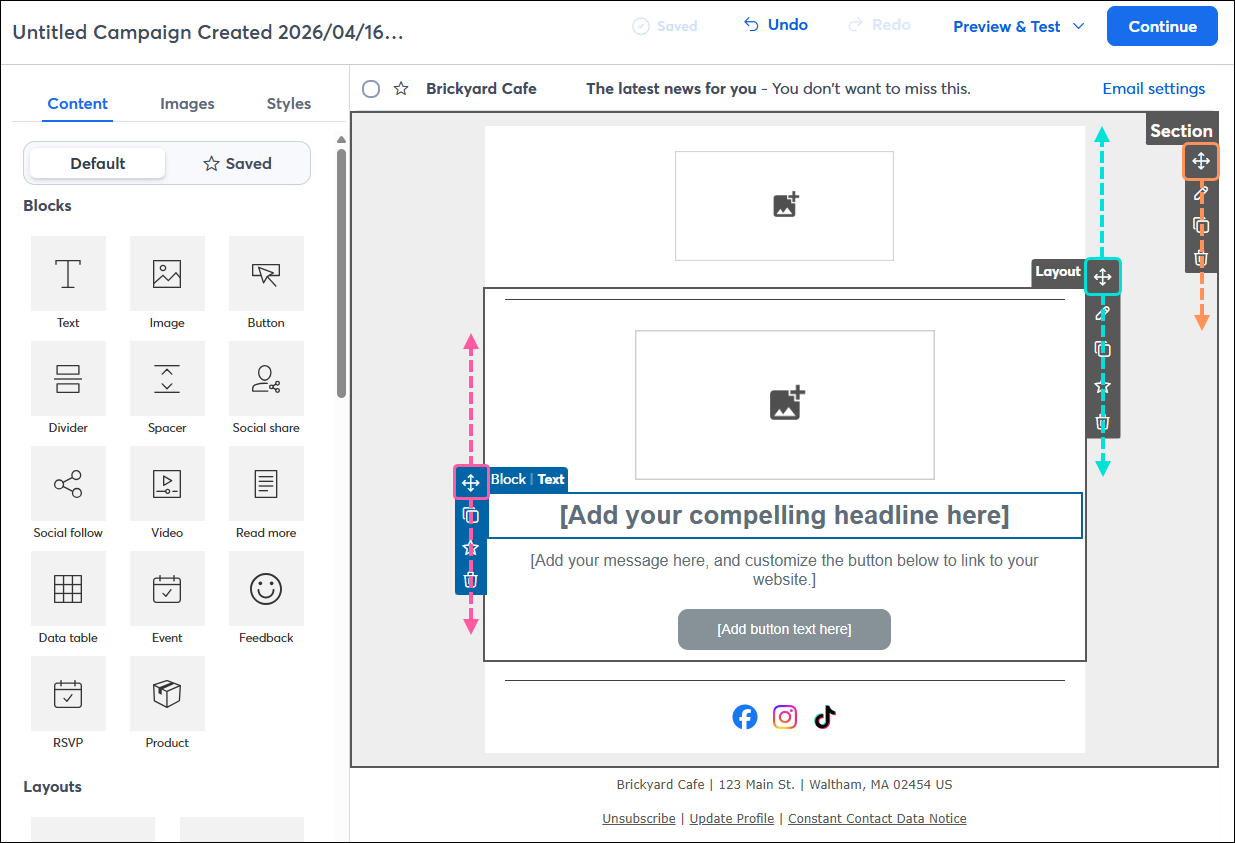Delete the headline text block via its trash icon
This screenshot has width=1235, height=843.
(x=471, y=579)
